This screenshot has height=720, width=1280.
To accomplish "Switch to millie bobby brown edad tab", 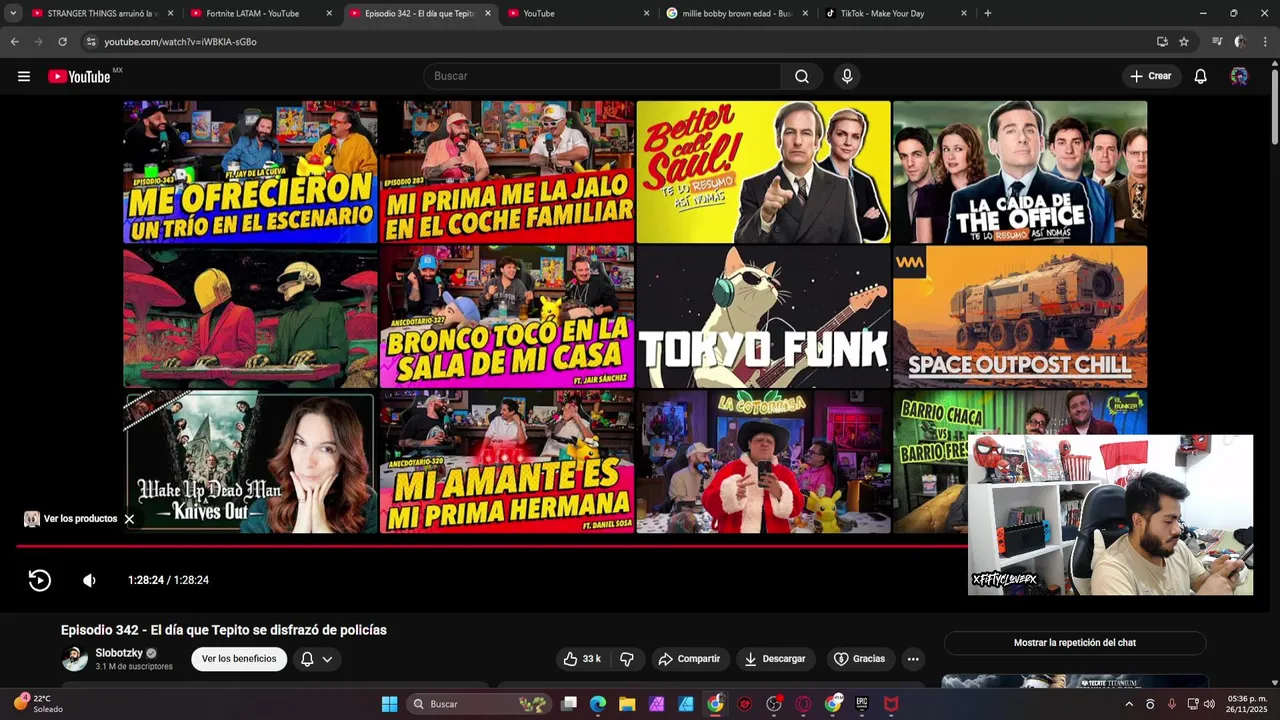I will point(737,13).
